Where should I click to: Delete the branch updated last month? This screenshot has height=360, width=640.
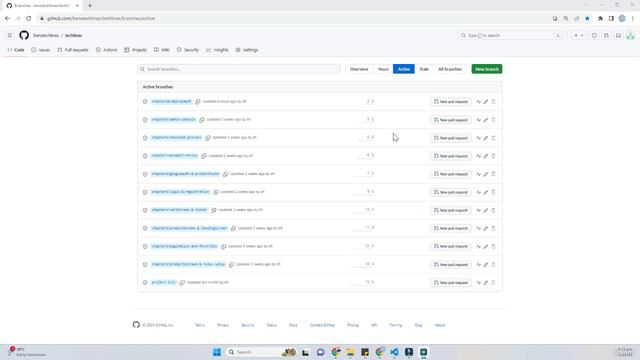(x=493, y=282)
